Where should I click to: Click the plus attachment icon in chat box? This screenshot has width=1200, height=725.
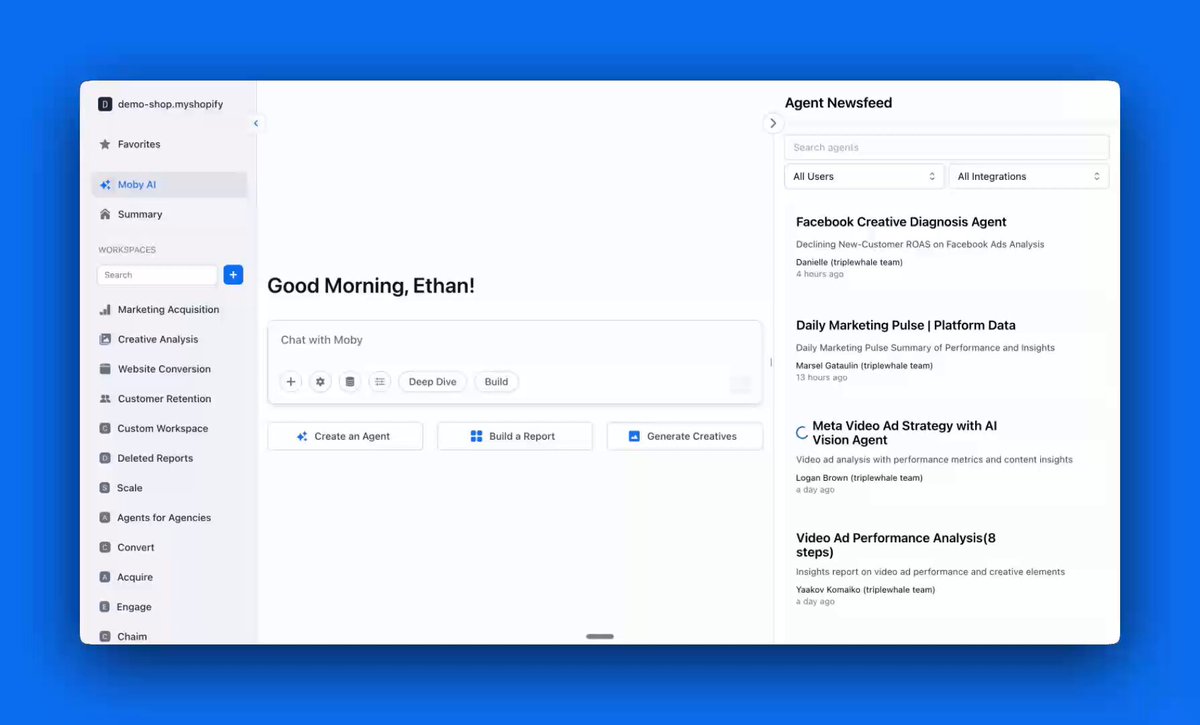click(x=291, y=382)
